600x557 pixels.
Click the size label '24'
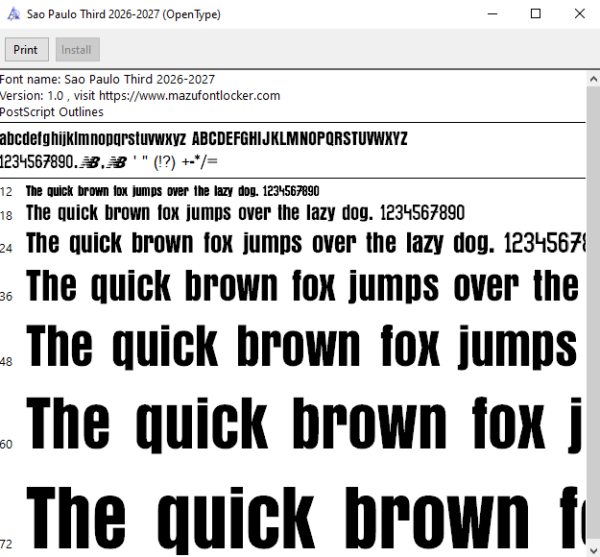point(6,249)
